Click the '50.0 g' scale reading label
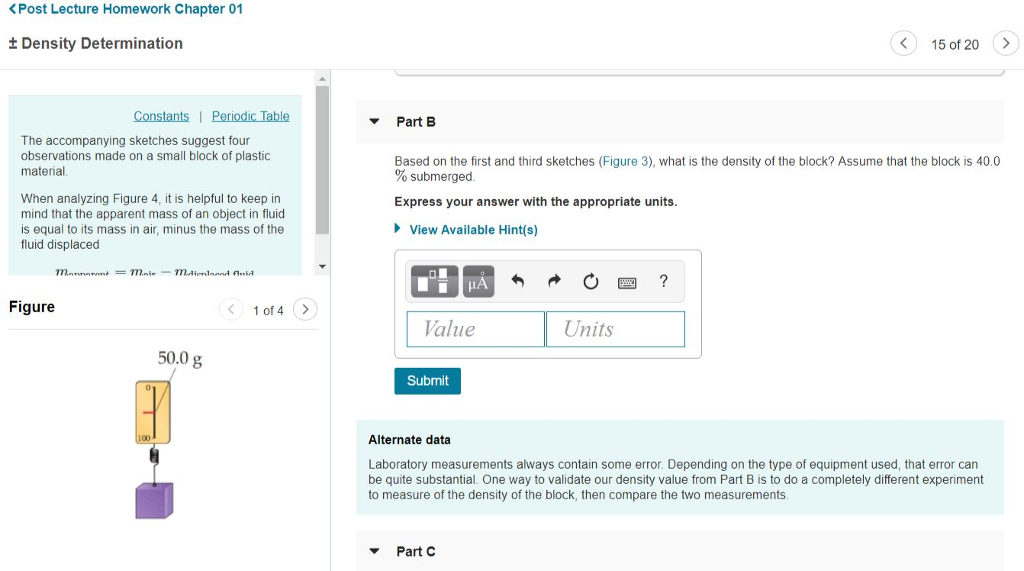Screen dimensions: 1024x571 180,359
